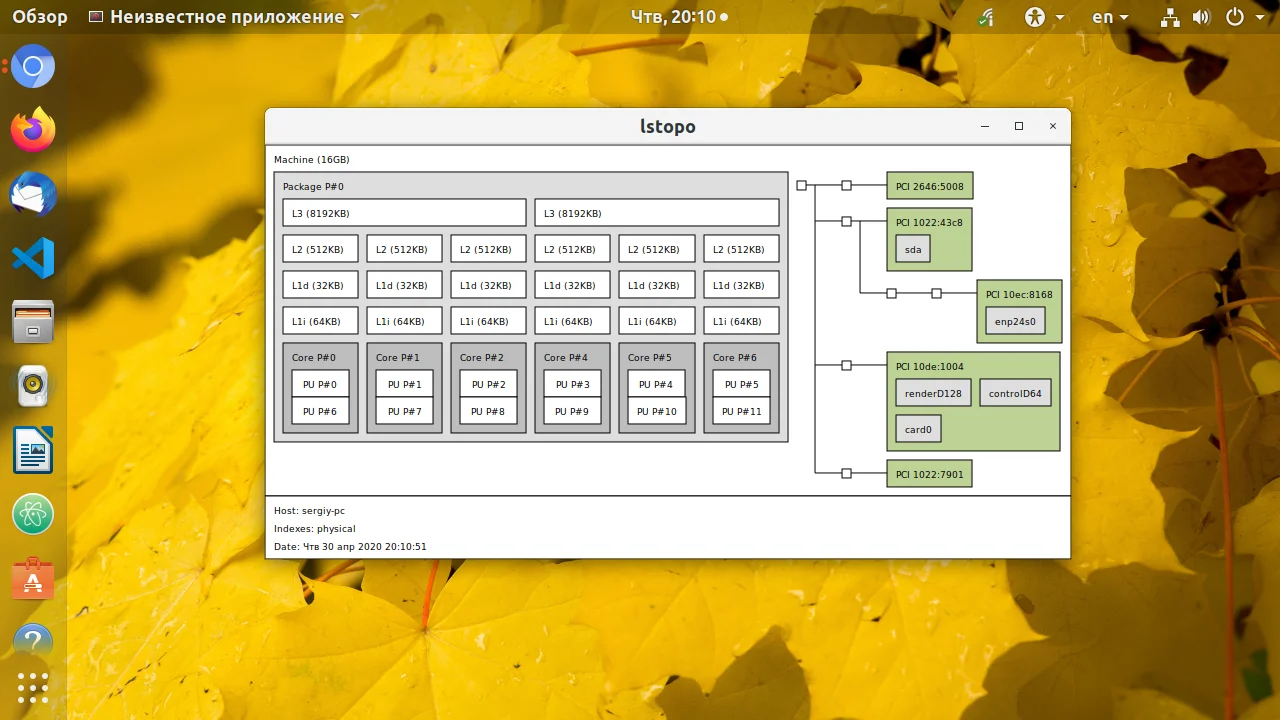
Task: Show applications grid in dock
Action: [33, 688]
